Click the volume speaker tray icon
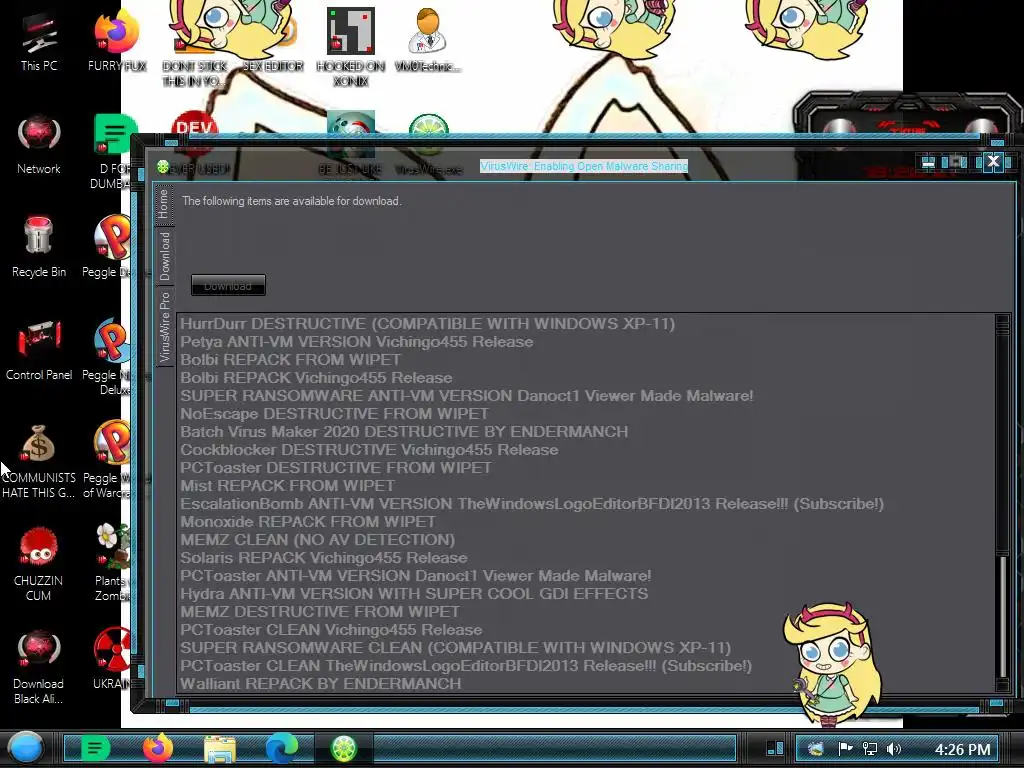Image resolution: width=1024 pixels, height=768 pixels. (894, 748)
